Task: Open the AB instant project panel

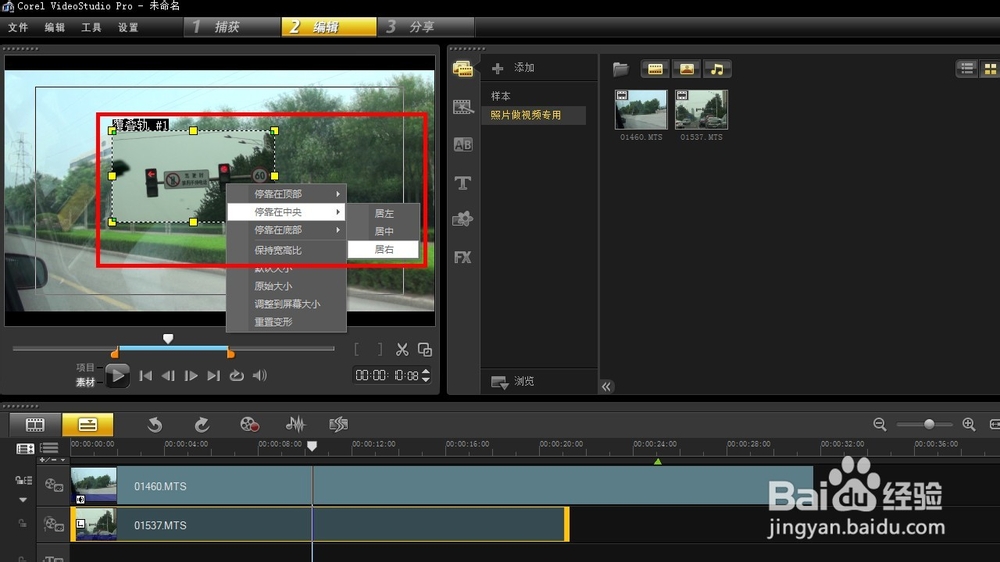Action: pyautogui.click(x=462, y=145)
